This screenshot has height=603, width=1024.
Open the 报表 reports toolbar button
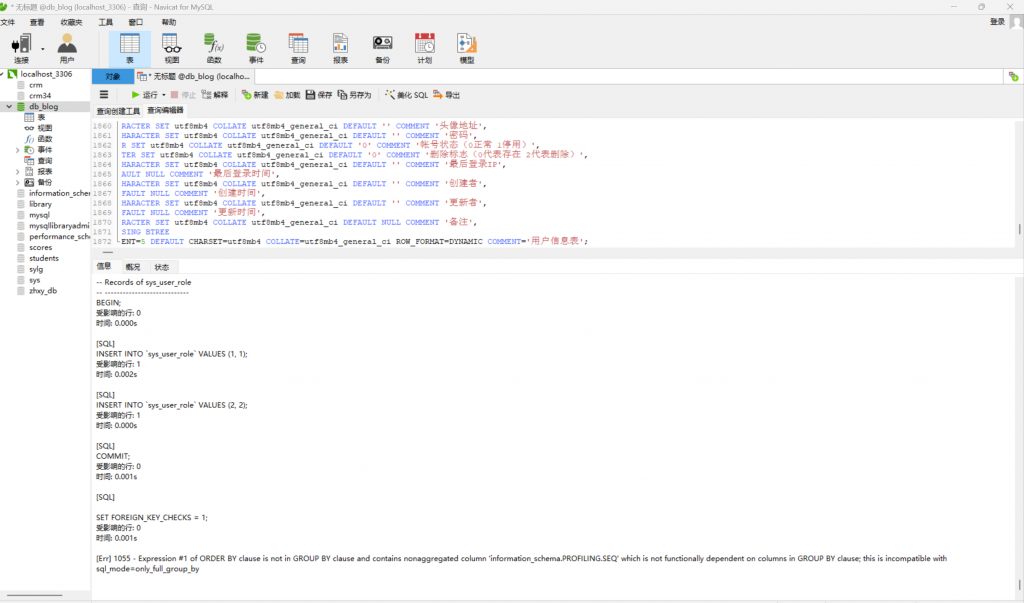point(340,48)
